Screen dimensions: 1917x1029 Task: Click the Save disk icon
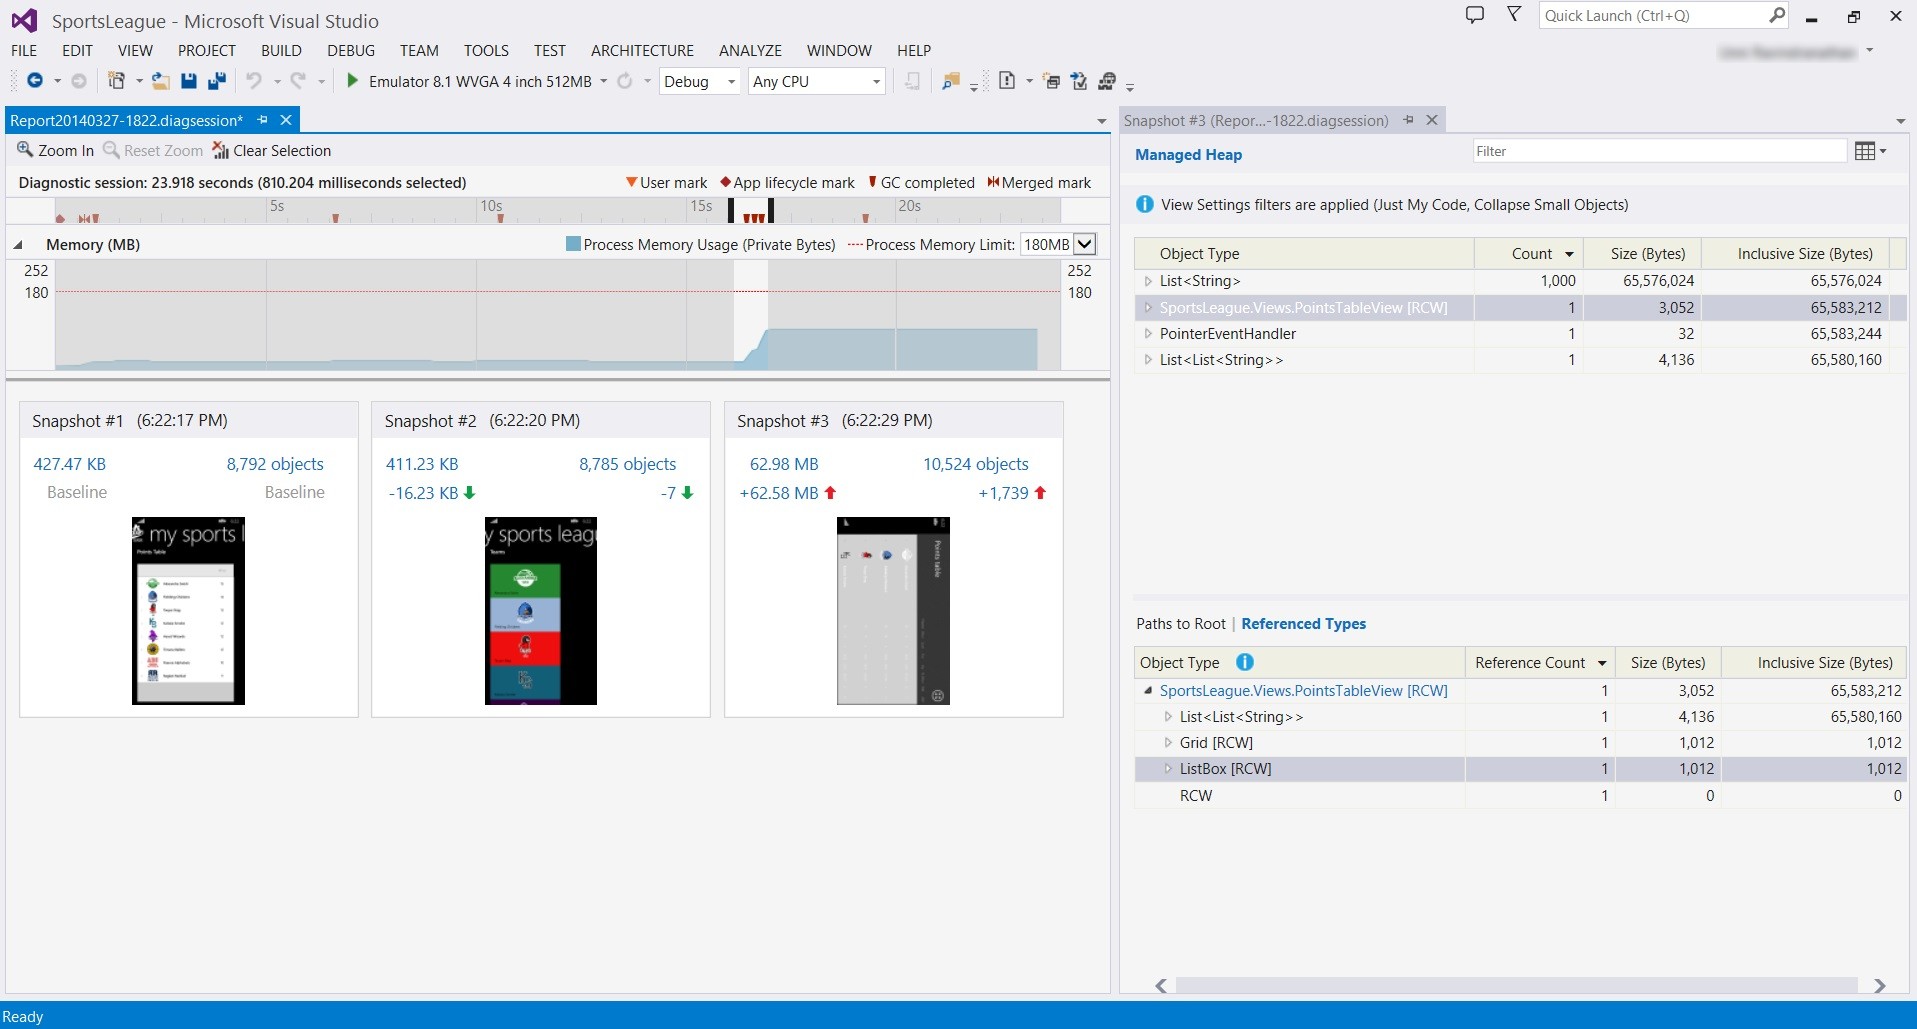point(188,81)
